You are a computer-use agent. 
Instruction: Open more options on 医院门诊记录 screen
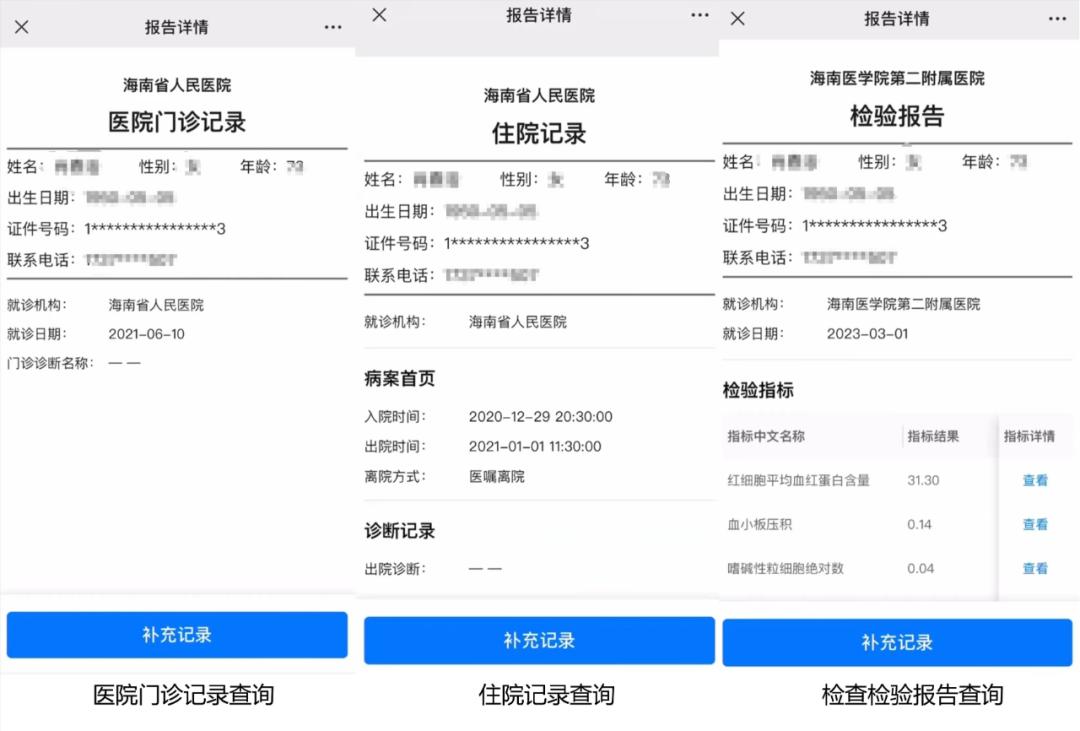(333, 27)
